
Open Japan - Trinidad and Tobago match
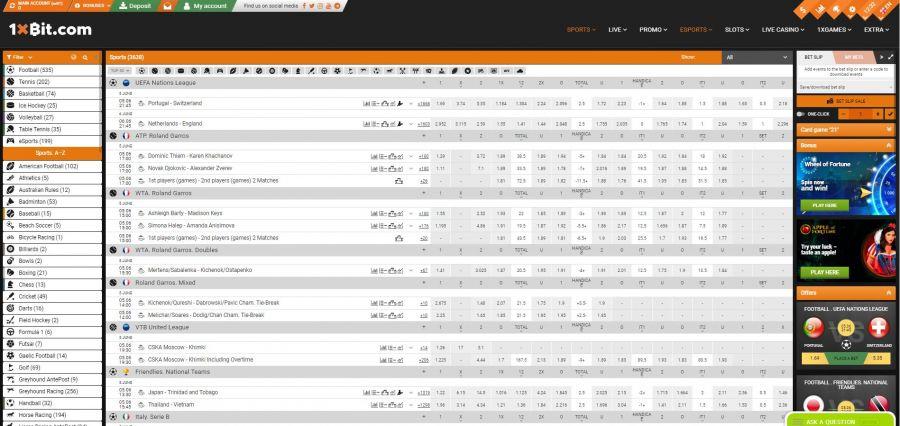point(183,392)
